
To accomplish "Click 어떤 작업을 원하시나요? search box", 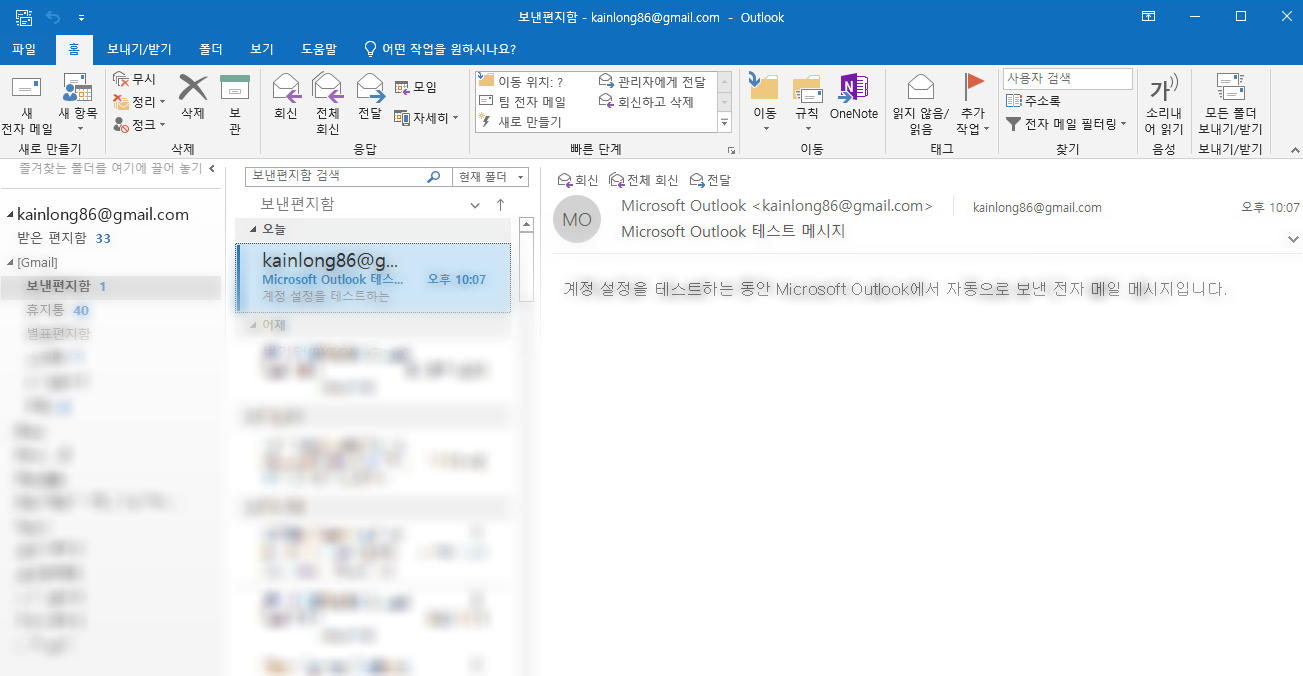I will [x=440, y=48].
